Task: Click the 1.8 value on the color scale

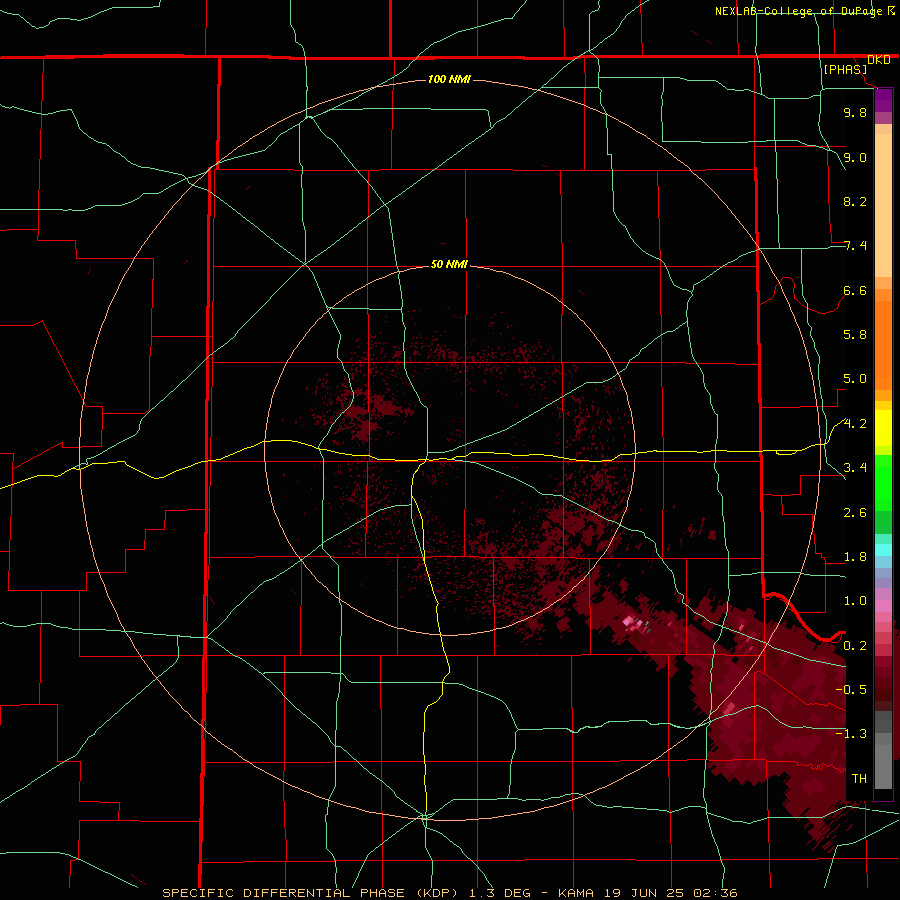Action: coord(855,557)
